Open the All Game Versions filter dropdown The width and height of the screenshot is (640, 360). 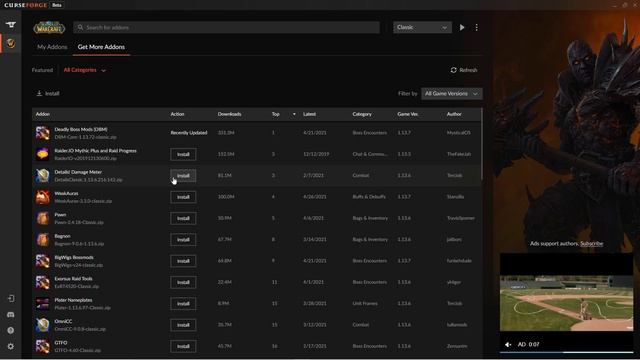pos(451,93)
